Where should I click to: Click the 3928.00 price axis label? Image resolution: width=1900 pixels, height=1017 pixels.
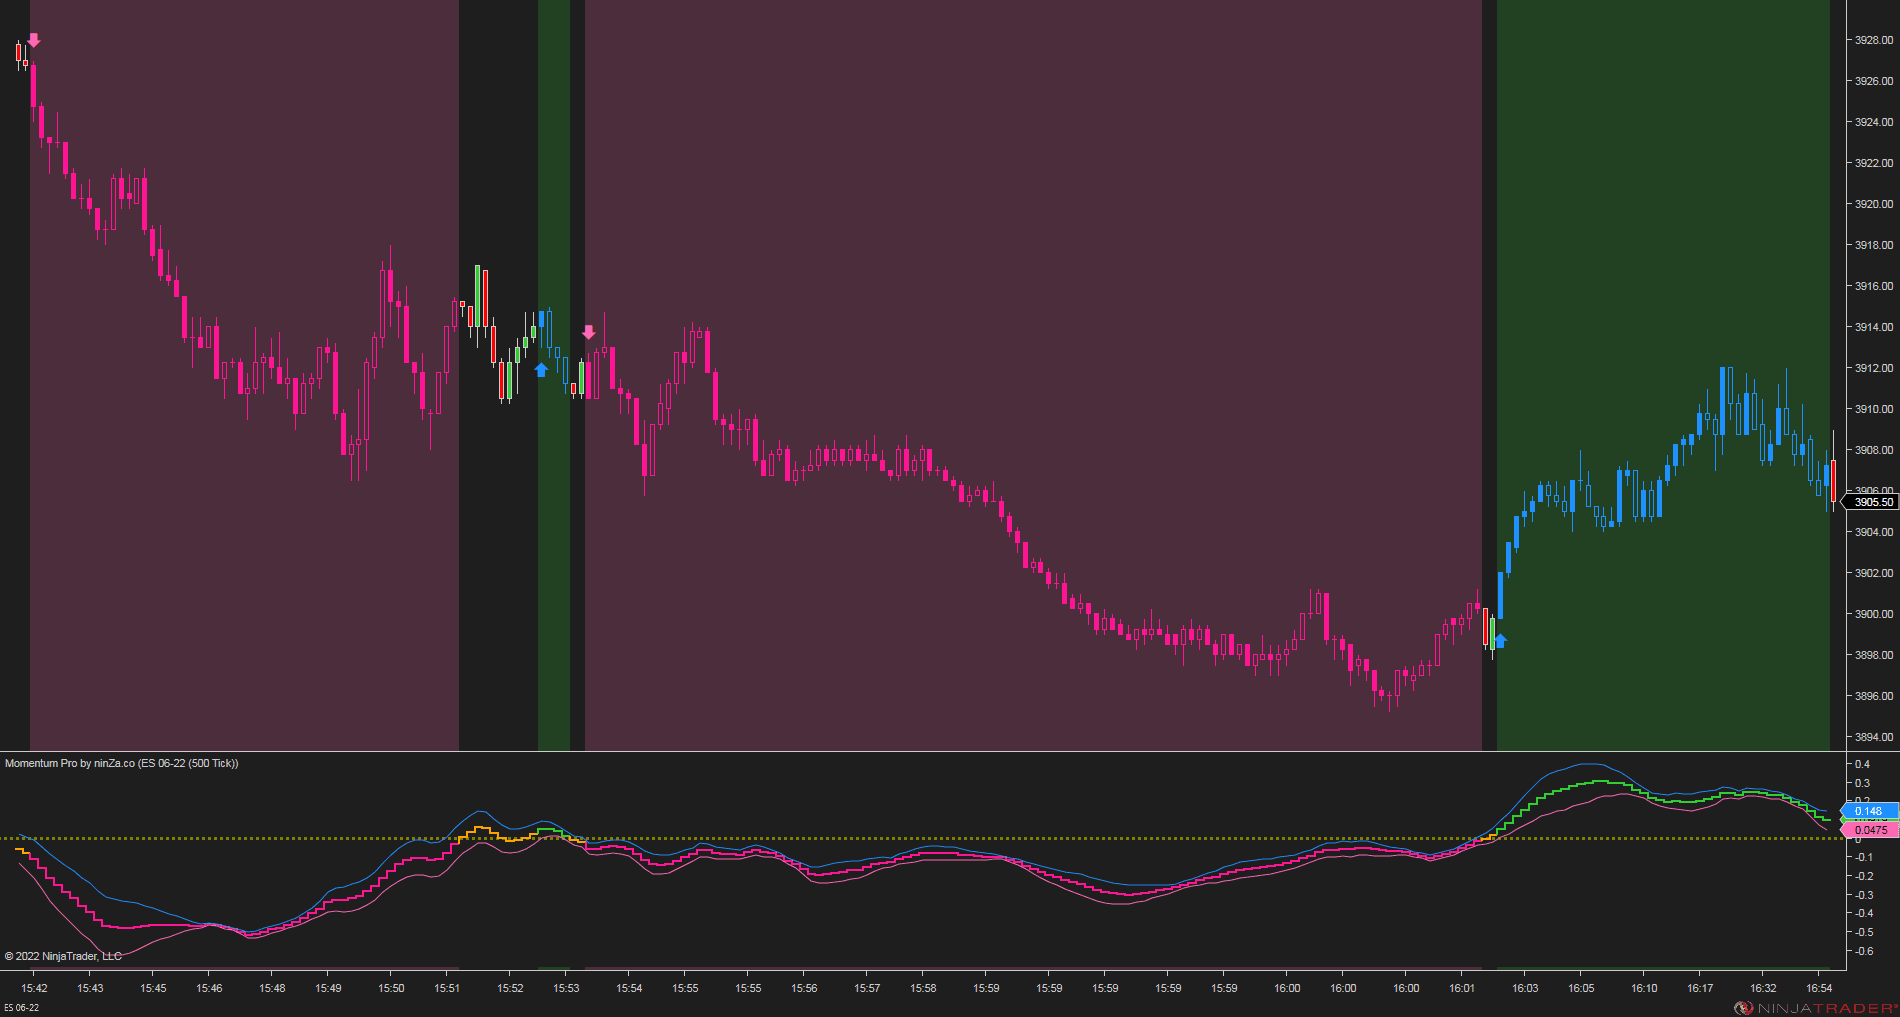coord(1874,40)
